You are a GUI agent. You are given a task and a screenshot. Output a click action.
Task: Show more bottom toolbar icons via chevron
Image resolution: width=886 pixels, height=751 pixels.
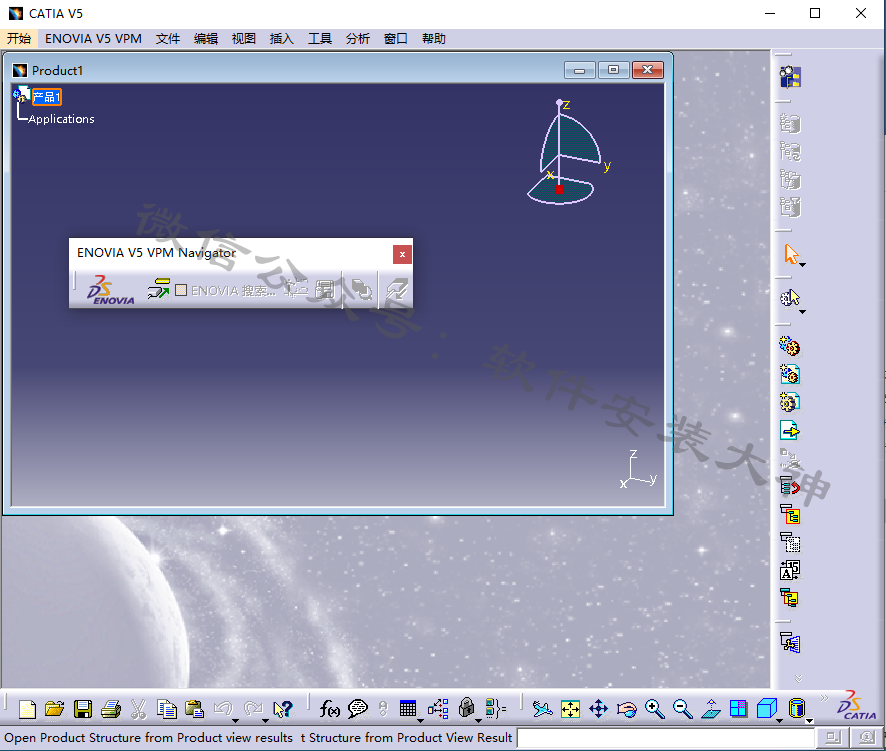click(824, 698)
